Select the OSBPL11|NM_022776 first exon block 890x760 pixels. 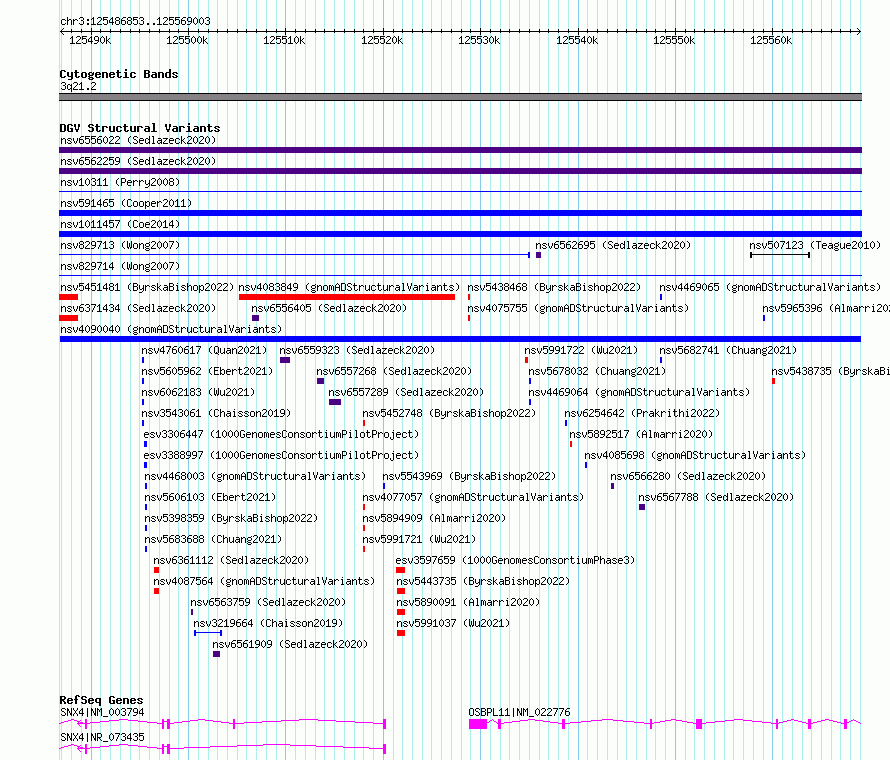tap(478, 724)
